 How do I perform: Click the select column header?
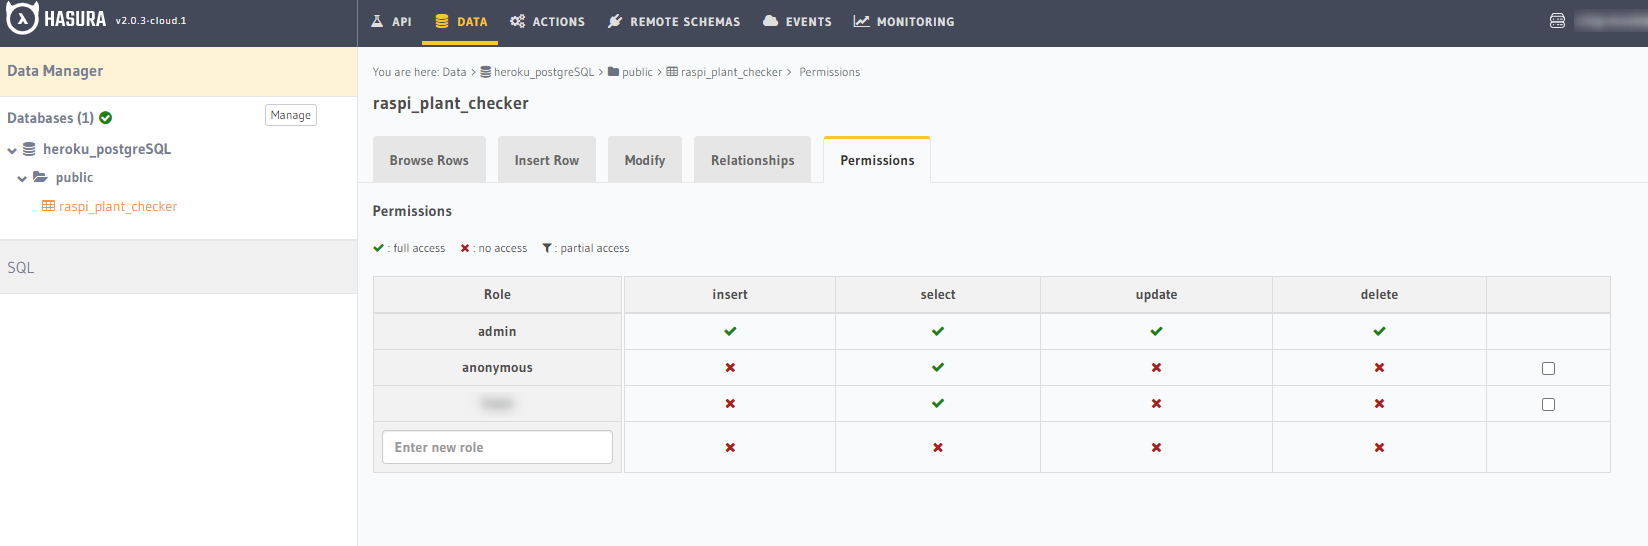coord(938,294)
